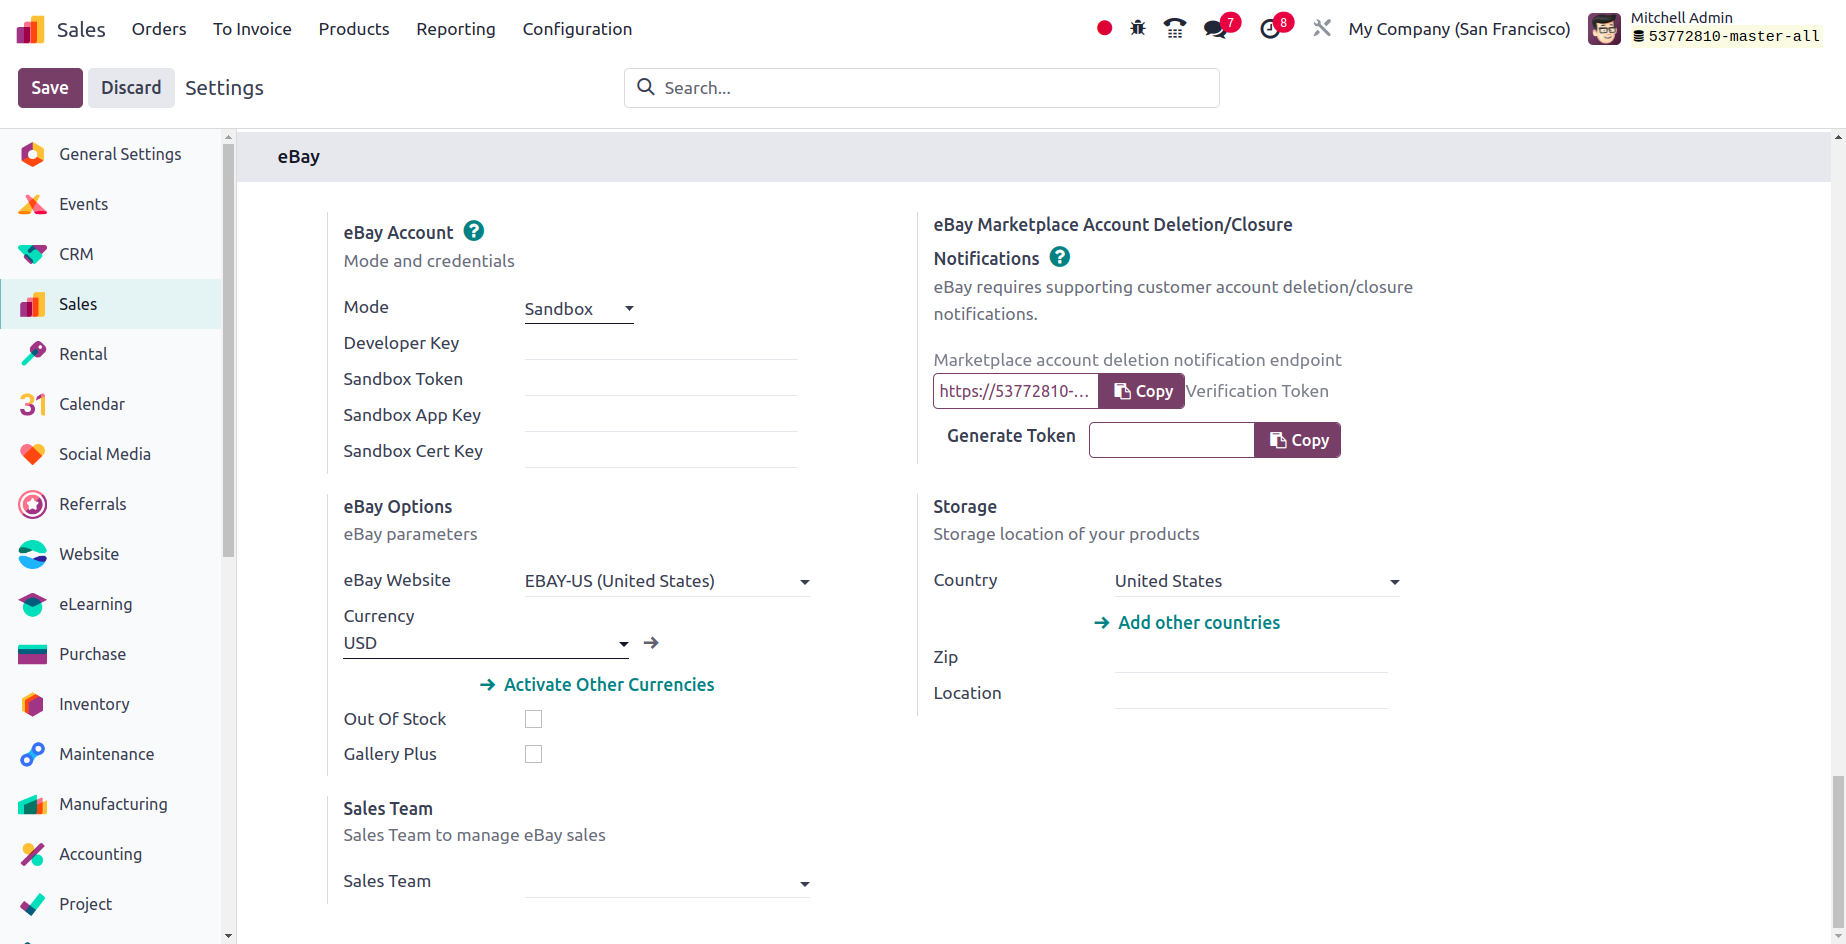Select Calendar in settings sidebar

pos(111,404)
